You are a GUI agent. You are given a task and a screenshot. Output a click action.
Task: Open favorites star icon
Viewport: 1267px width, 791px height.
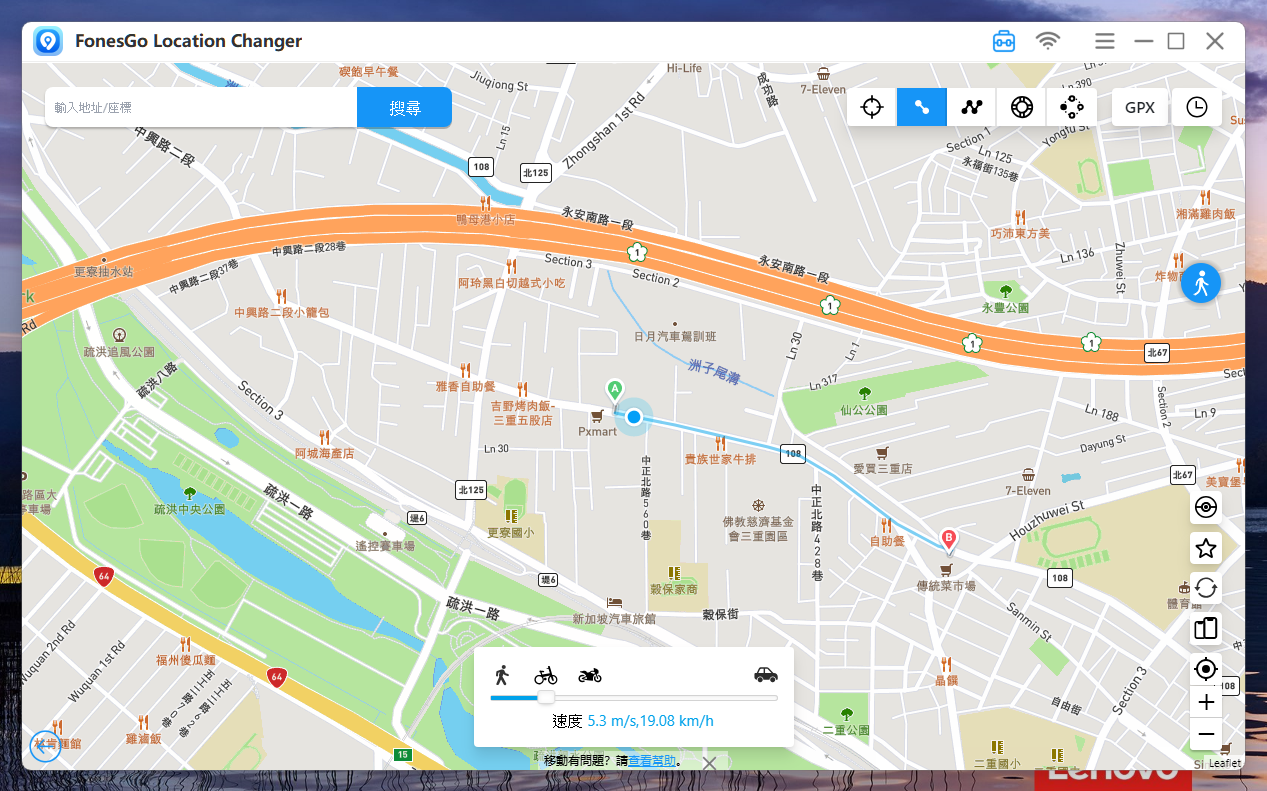1206,548
